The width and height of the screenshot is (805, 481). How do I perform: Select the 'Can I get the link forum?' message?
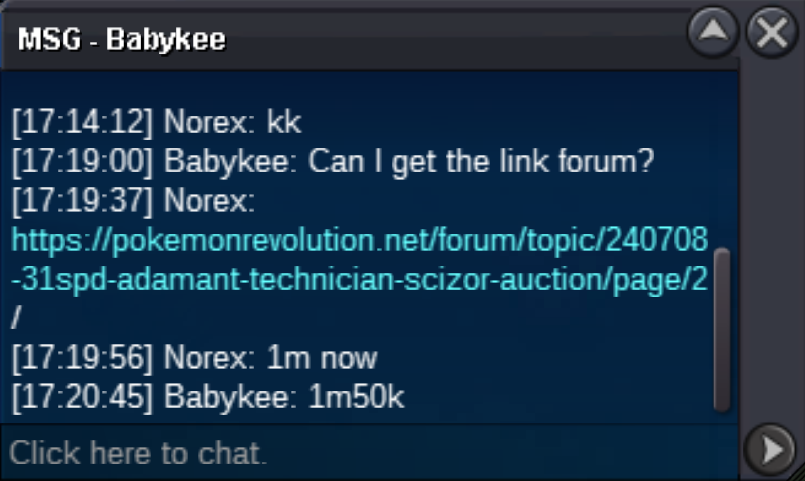point(481,161)
